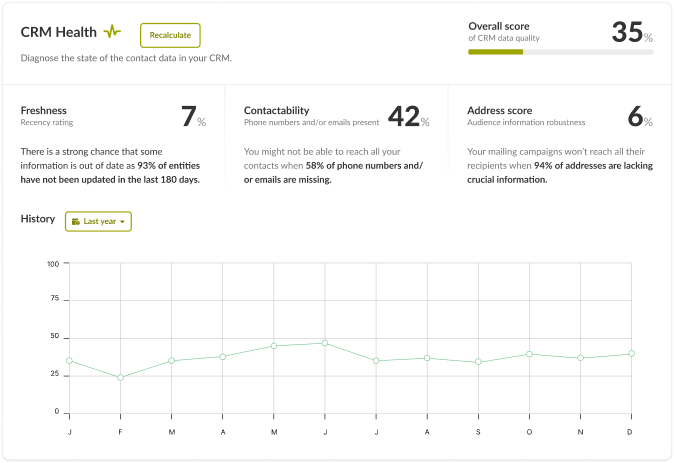The height and width of the screenshot is (463, 674).
Task: Expand the caret arrow next to Last year
Action: point(122,221)
